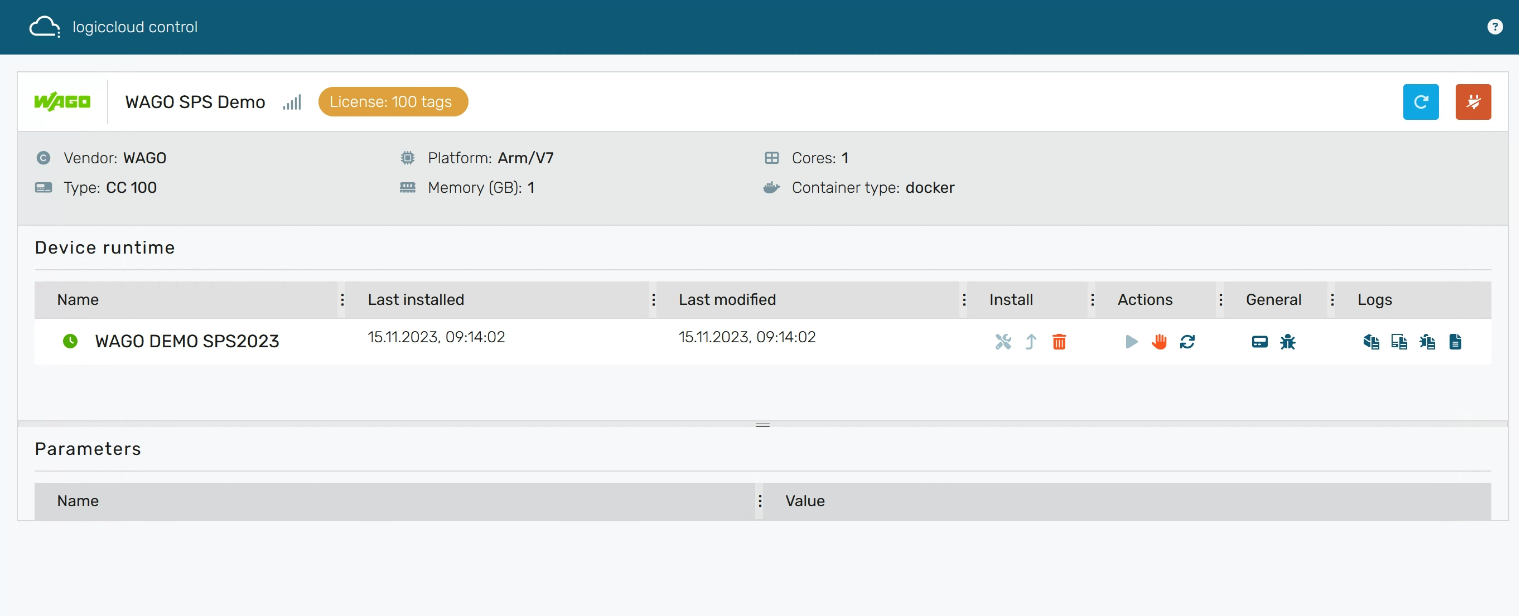Open the bug log icon in Logs column

coord(1427,342)
